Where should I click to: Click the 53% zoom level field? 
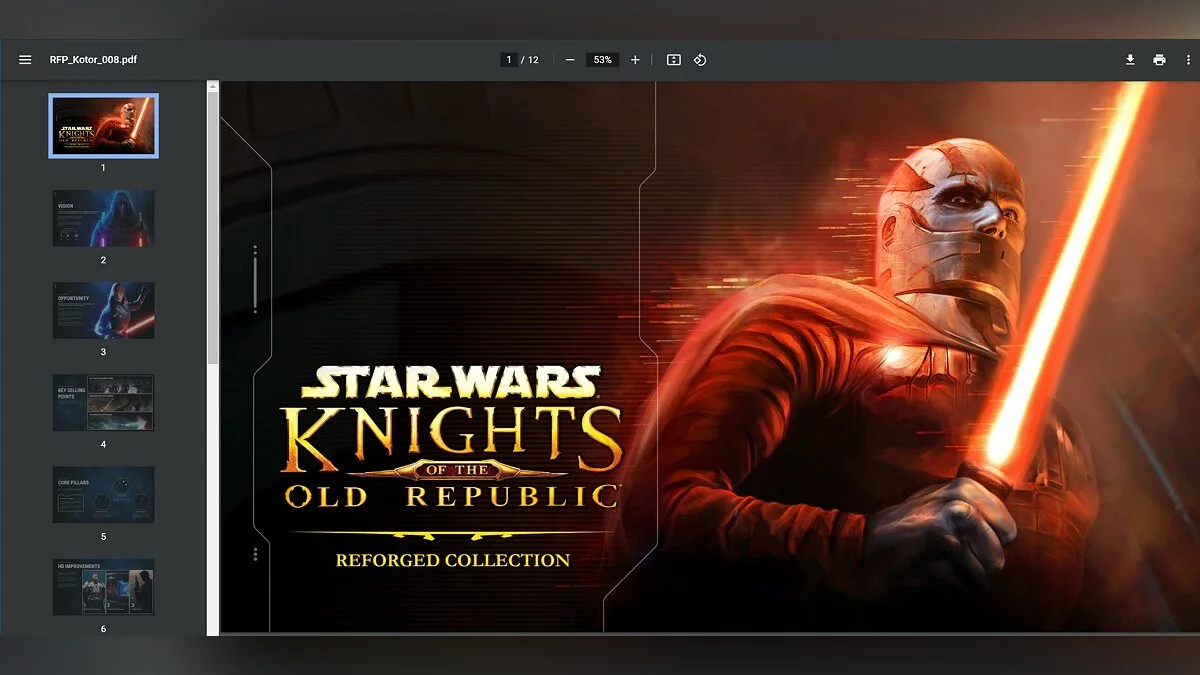602,60
